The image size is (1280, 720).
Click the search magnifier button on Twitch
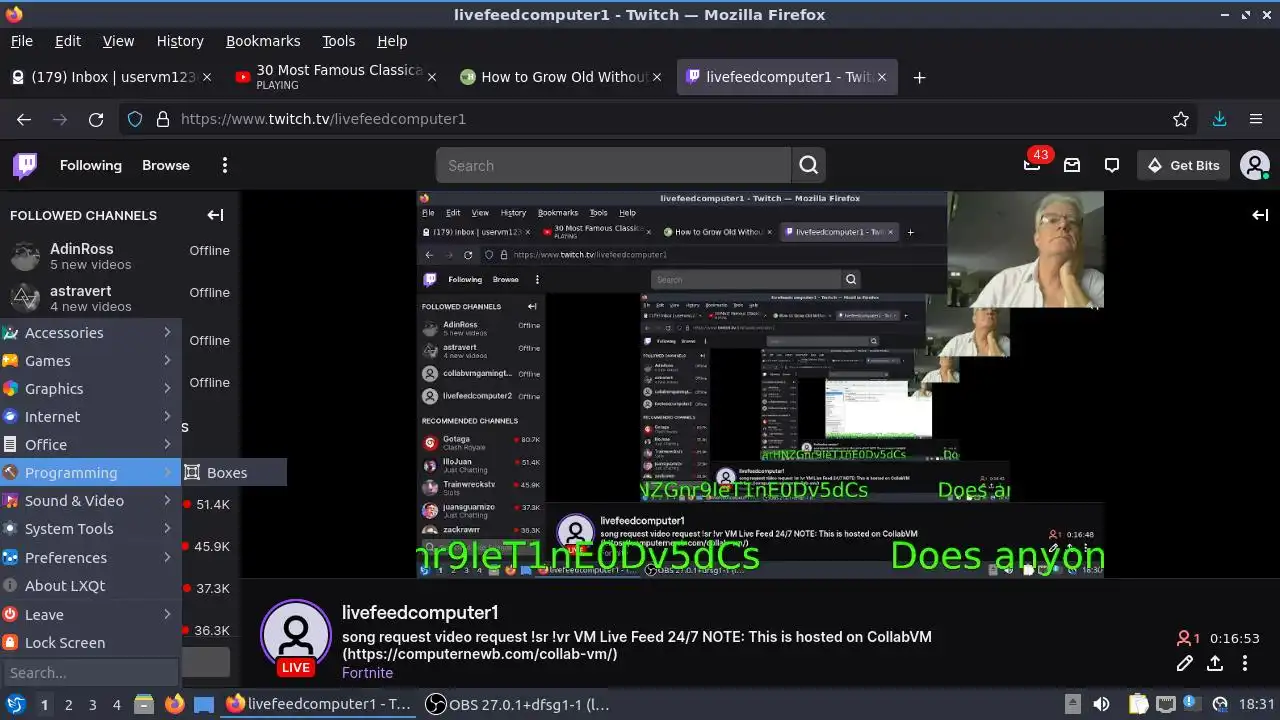pos(809,165)
